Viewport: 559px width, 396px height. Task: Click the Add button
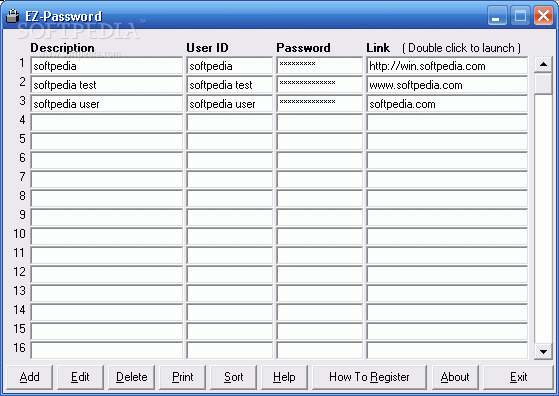(30, 377)
